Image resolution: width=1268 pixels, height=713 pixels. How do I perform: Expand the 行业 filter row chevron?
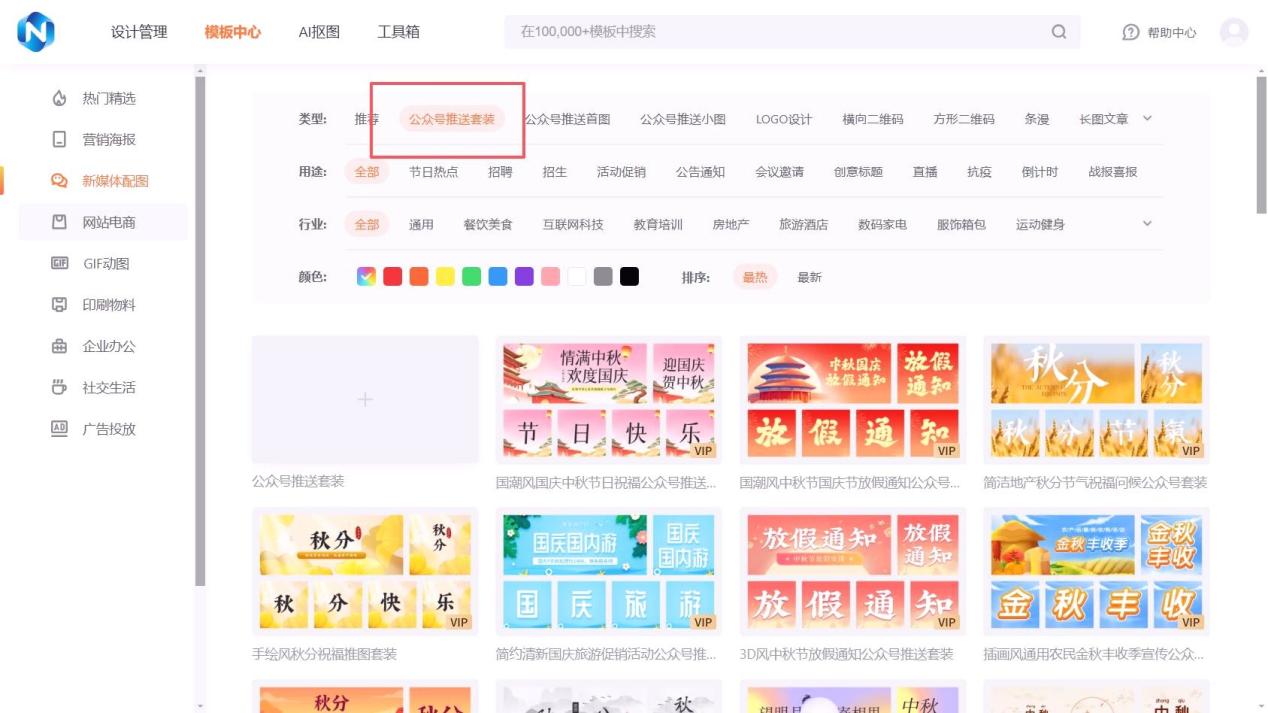click(1147, 224)
